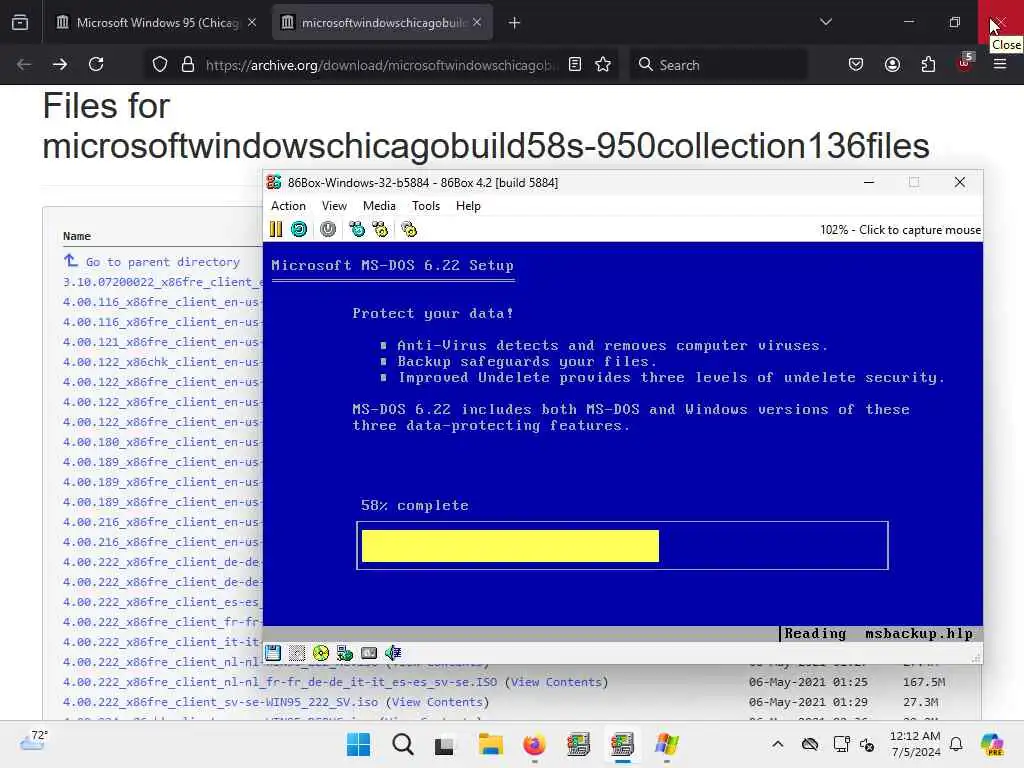Open tracking protection shield icon
This screenshot has height=768, width=1024.
tap(159, 65)
